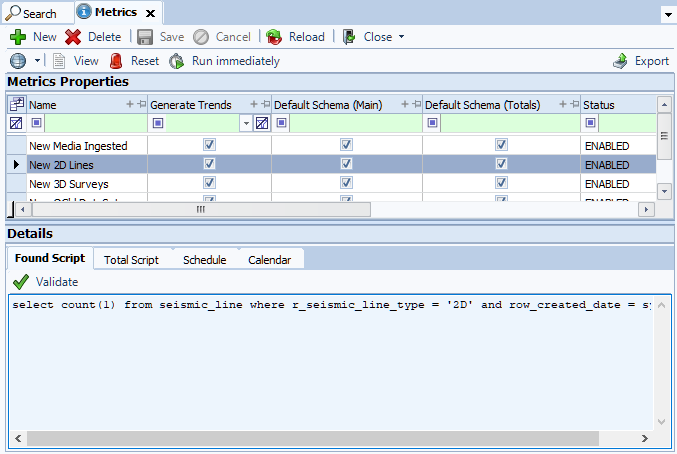Toggle Default Schema (Totals) for New 3D Surveys

click(x=501, y=183)
